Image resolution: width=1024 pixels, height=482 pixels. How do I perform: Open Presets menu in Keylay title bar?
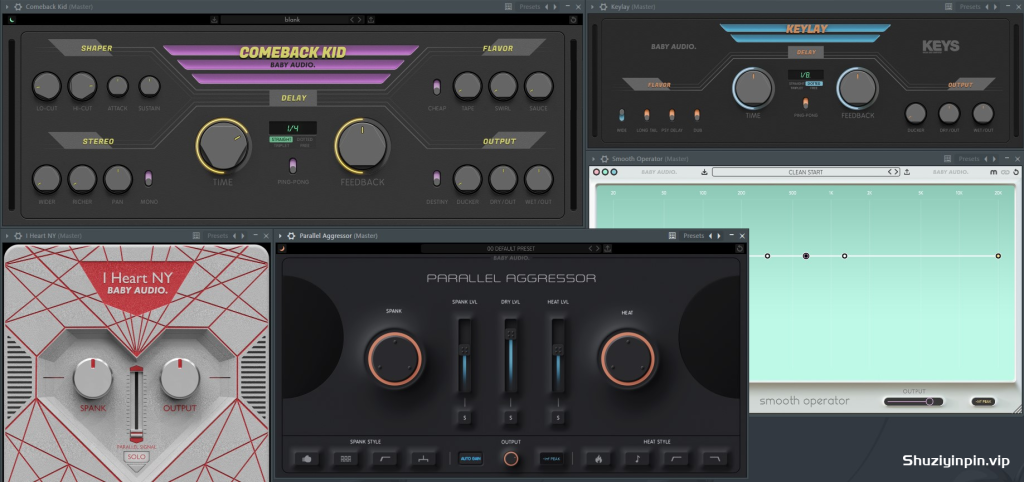pyautogui.click(x=970, y=7)
